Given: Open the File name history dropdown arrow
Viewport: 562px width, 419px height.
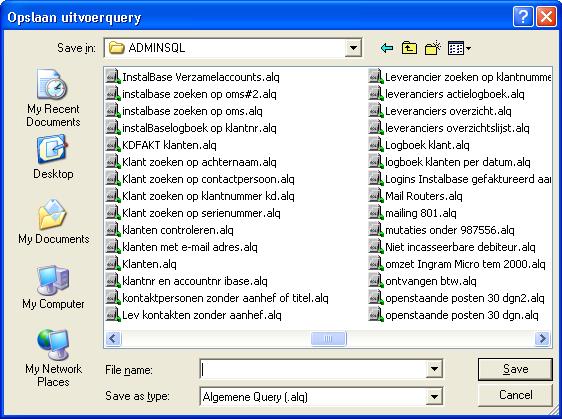Looking at the screenshot, I should 434,369.
